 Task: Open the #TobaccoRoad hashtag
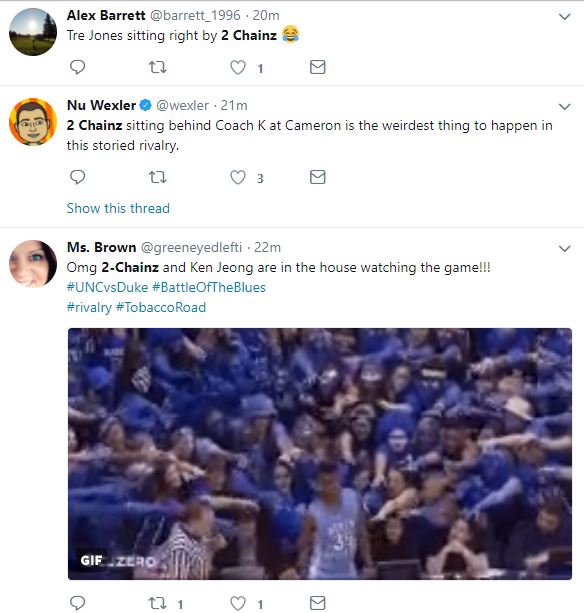[161, 307]
